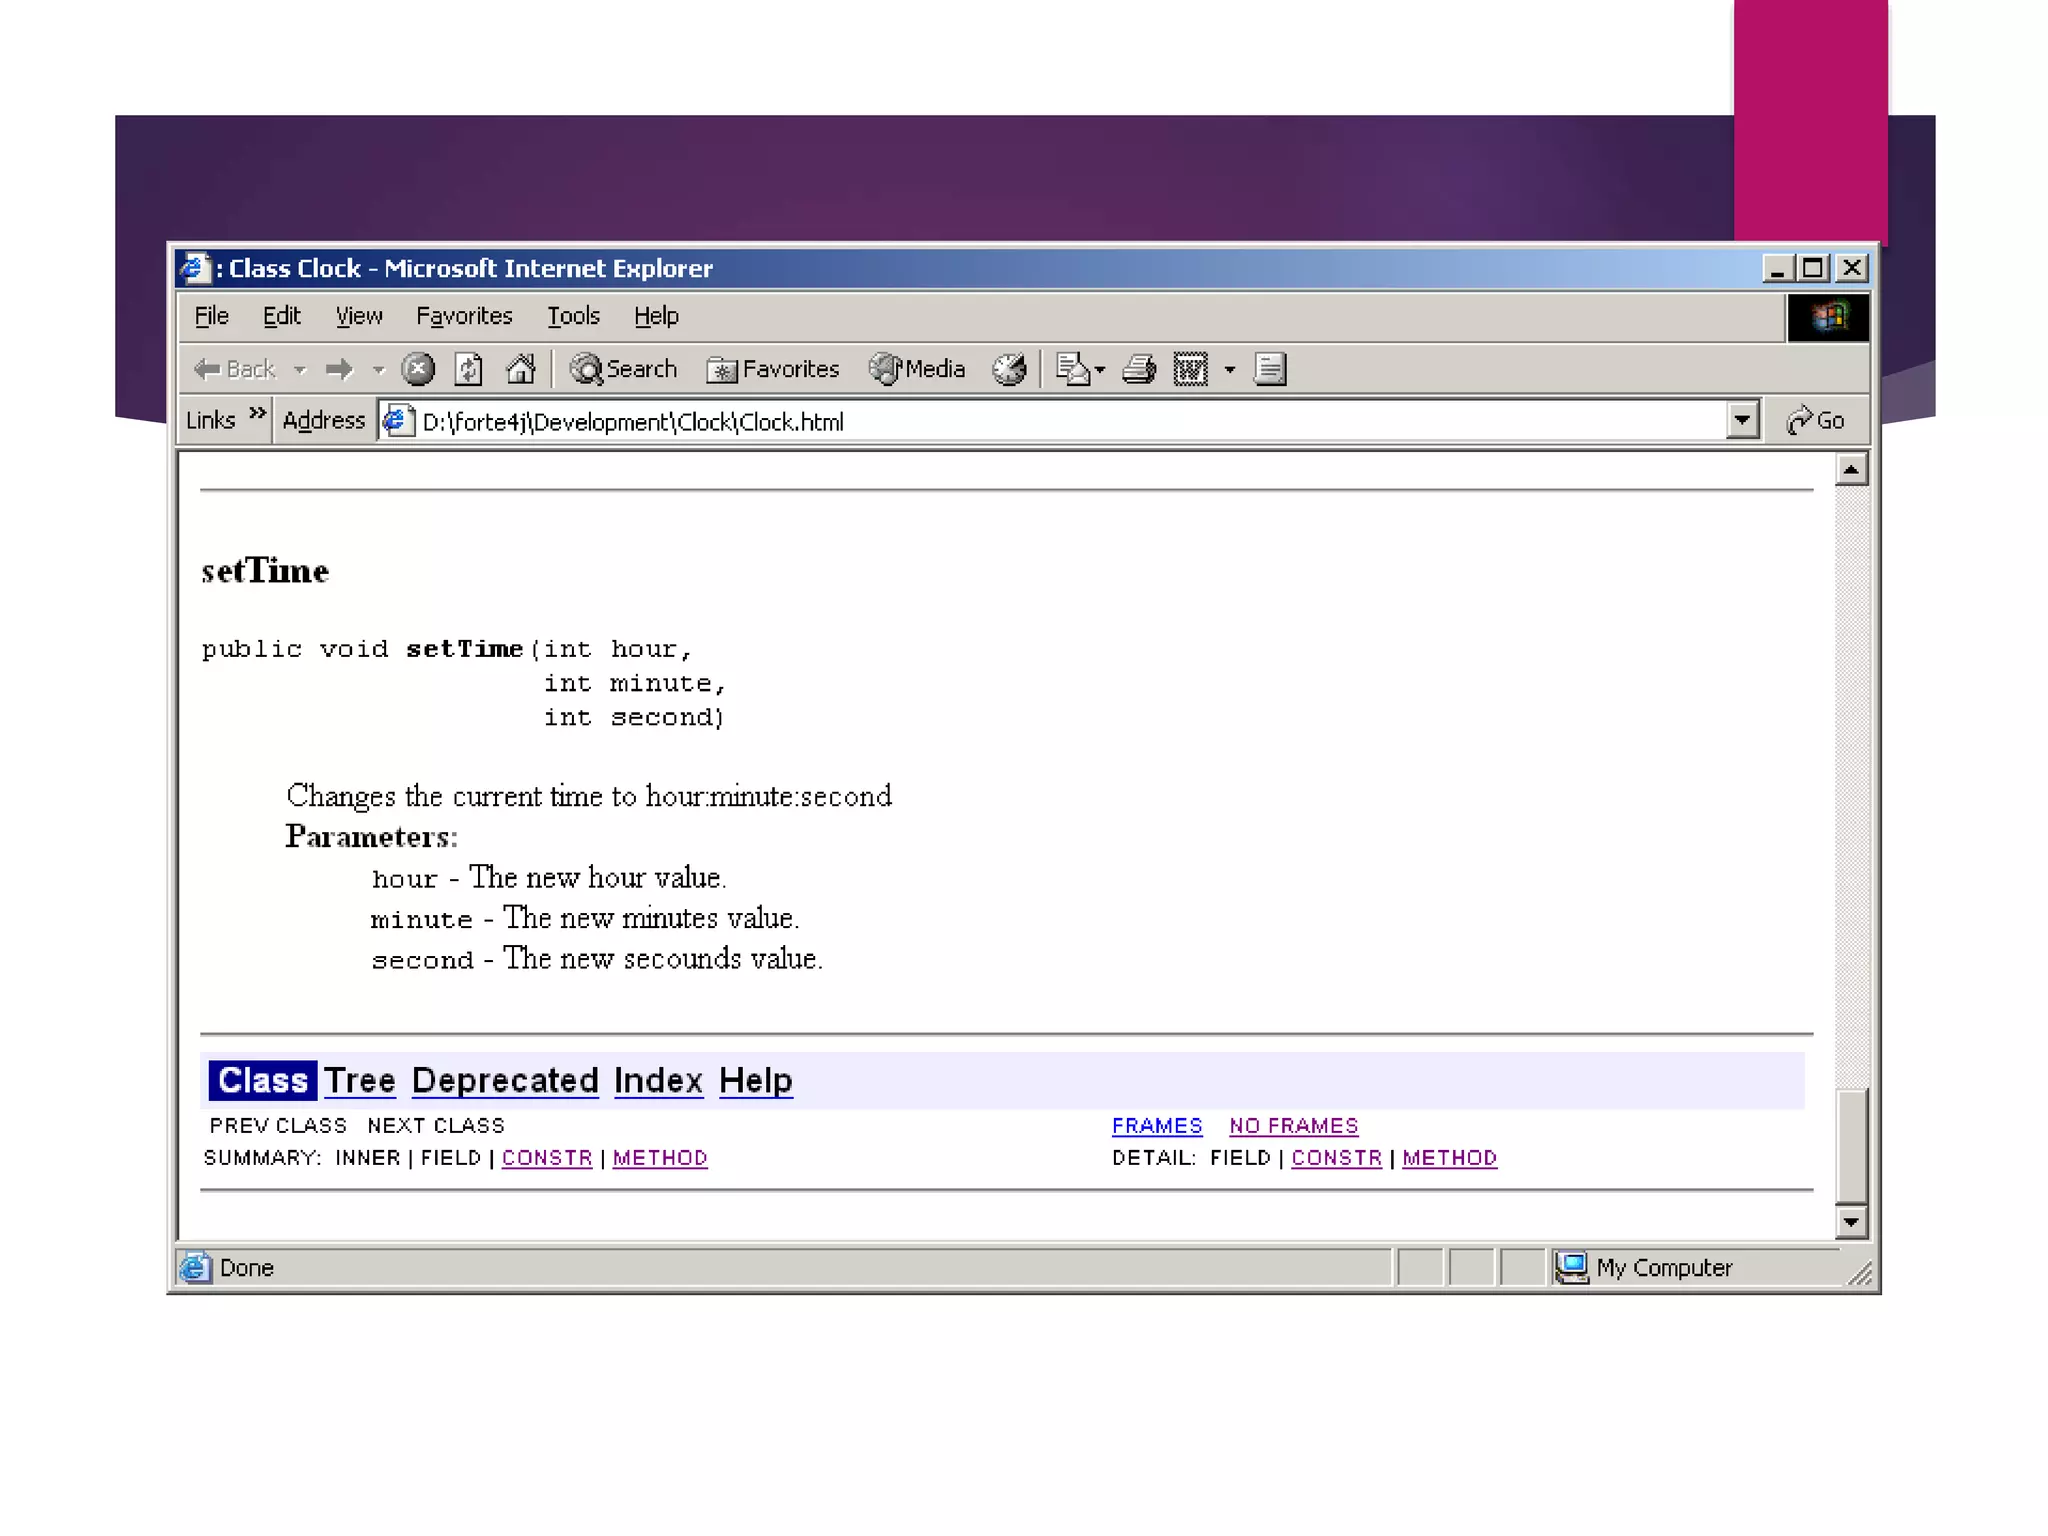Click the Discuss toolbar icon
Image resolution: width=2048 pixels, height=1536 pixels.
point(1270,370)
